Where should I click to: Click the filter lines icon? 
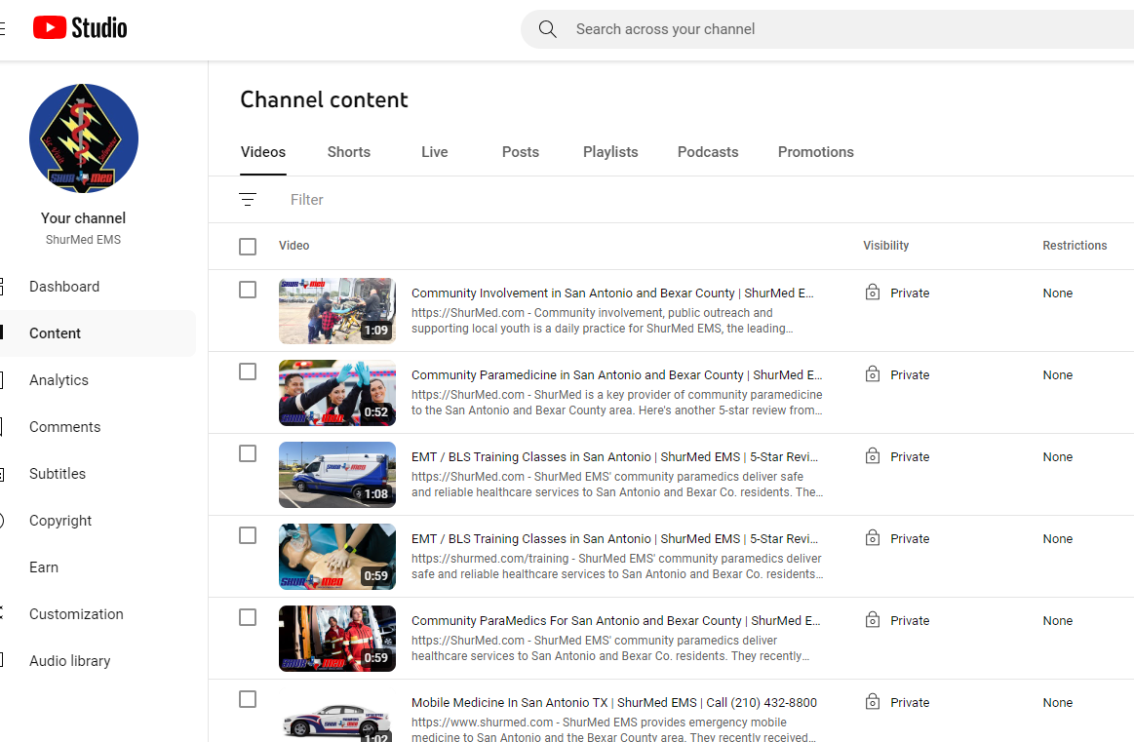click(x=248, y=200)
